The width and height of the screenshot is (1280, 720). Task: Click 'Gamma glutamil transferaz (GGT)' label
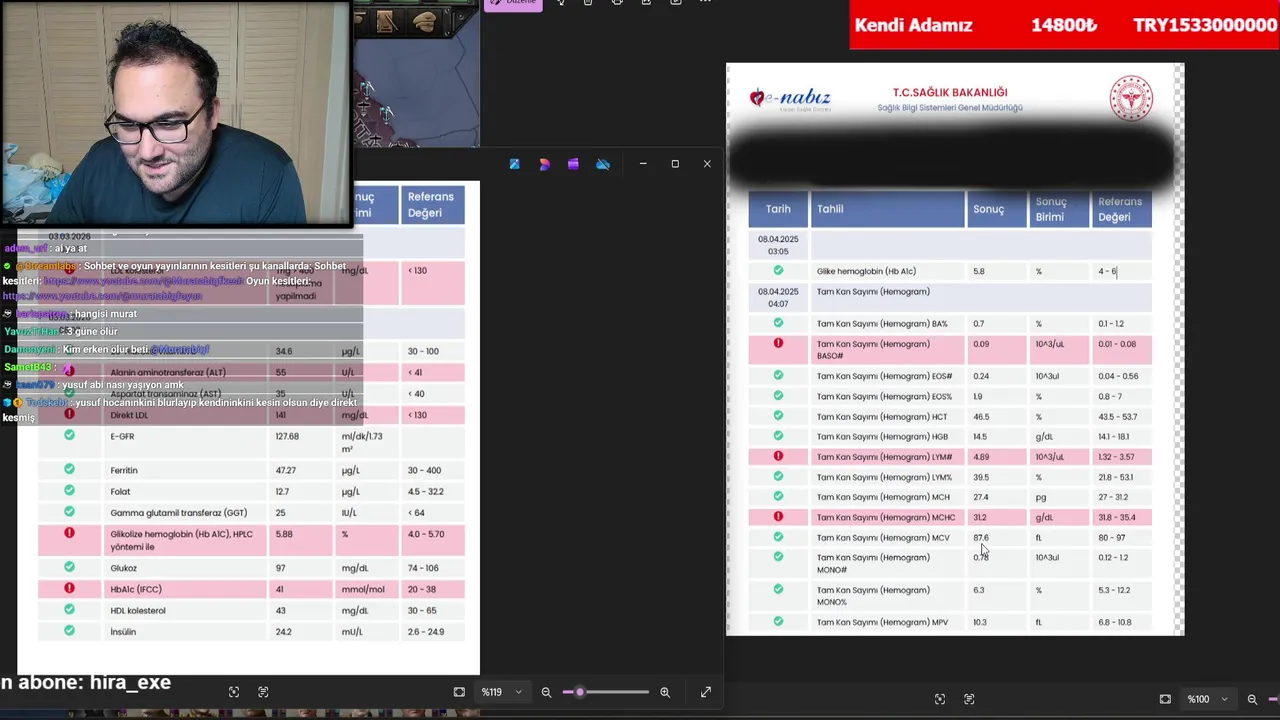(x=179, y=513)
